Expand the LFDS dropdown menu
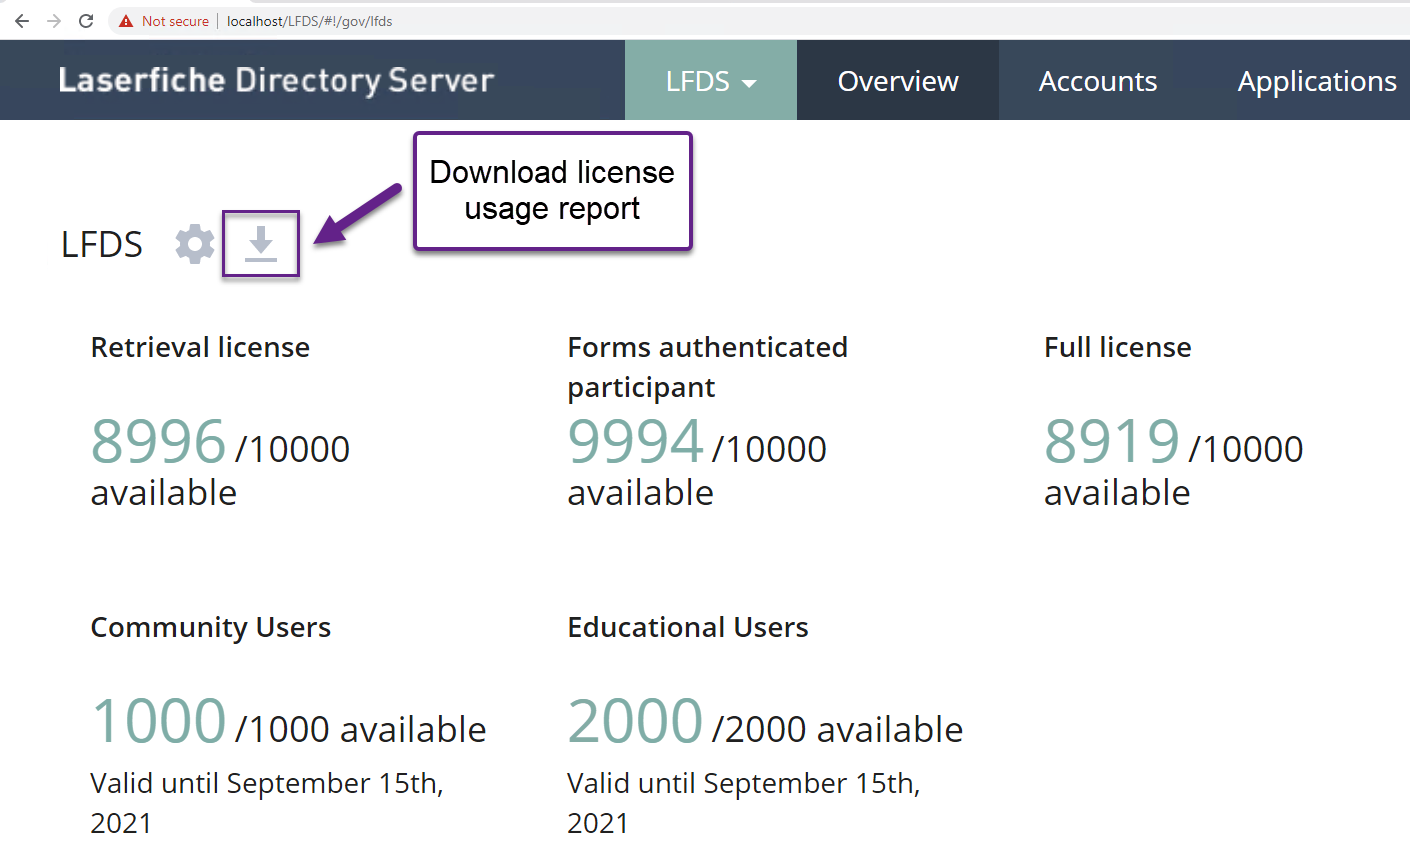 coord(711,81)
